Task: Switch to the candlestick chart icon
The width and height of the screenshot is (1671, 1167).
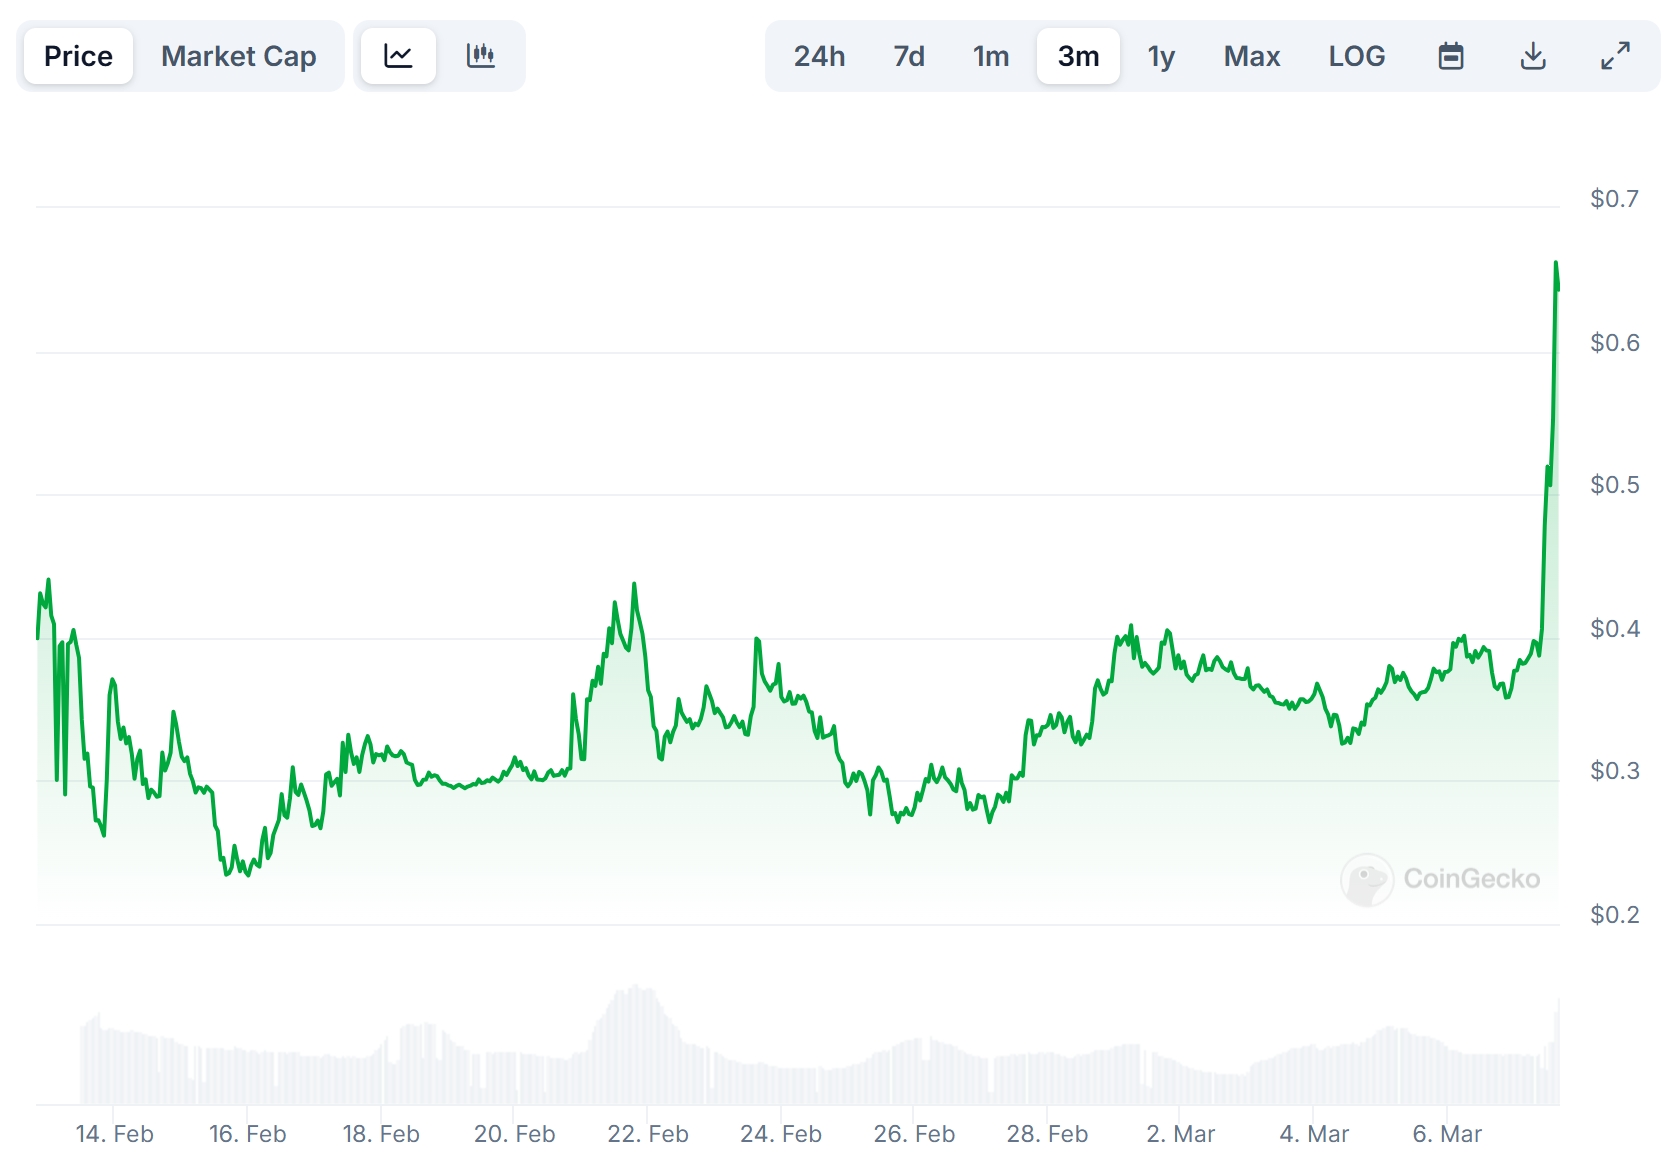Action: click(x=480, y=56)
